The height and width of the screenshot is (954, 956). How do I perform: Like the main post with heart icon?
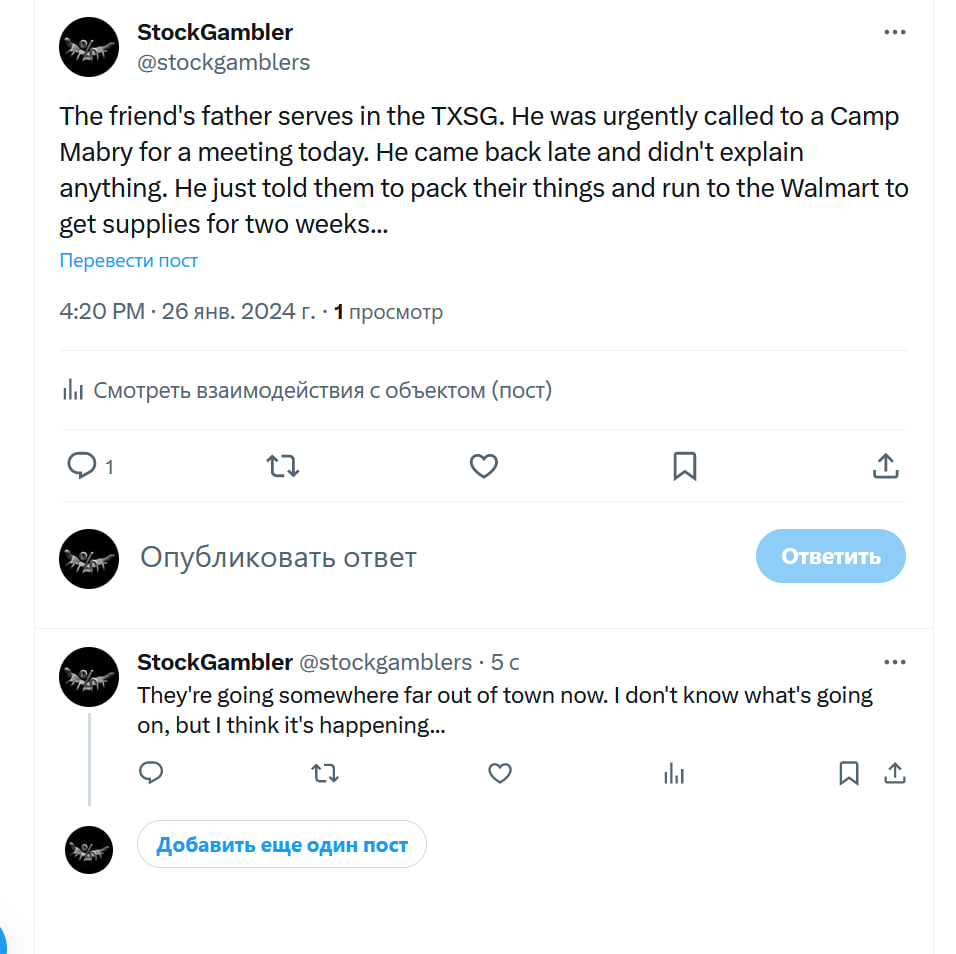click(484, 465)
